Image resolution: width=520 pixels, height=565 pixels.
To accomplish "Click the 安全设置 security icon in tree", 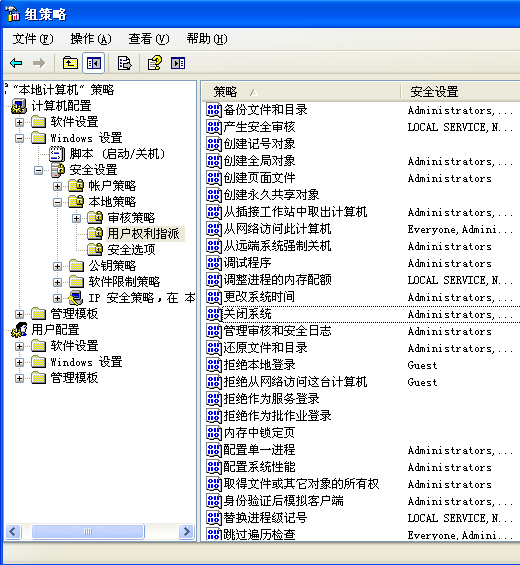I will pyautogui.click(x=58, y=170).
